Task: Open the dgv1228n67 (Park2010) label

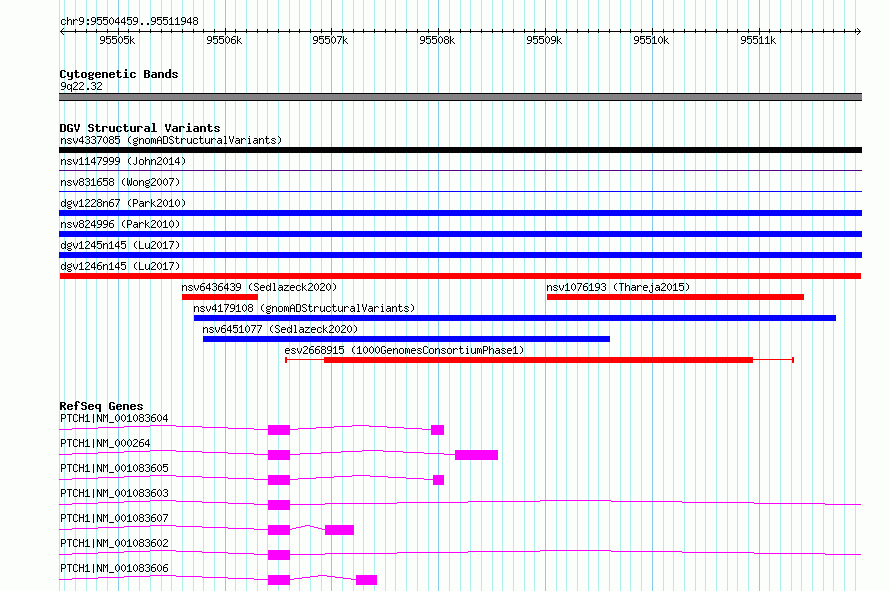Action: click(x=123, y=203)
